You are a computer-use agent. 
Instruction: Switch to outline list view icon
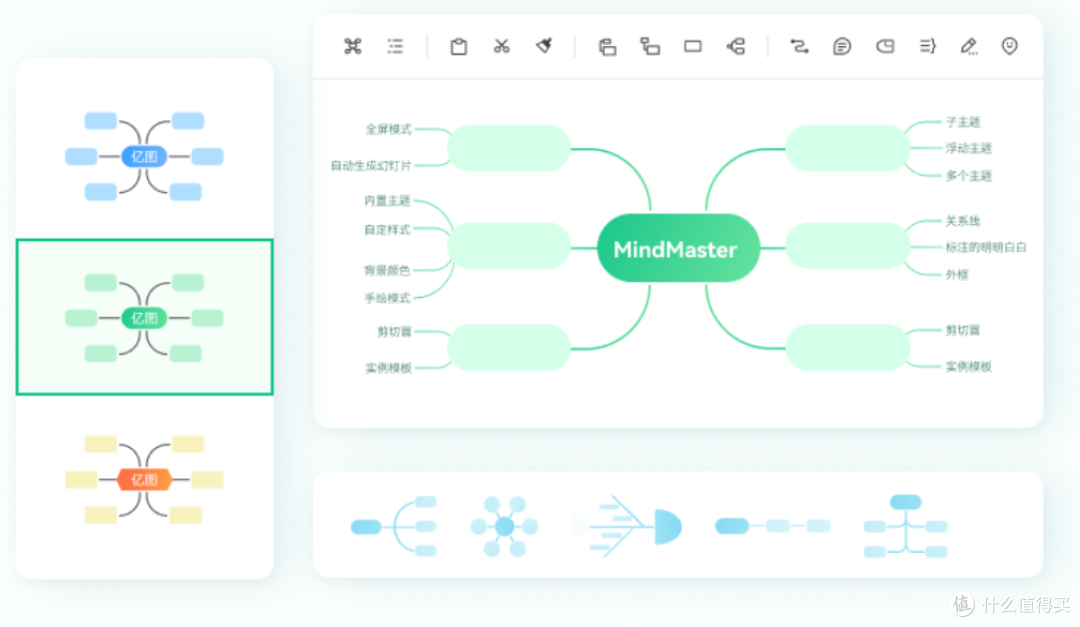[395, 46]
